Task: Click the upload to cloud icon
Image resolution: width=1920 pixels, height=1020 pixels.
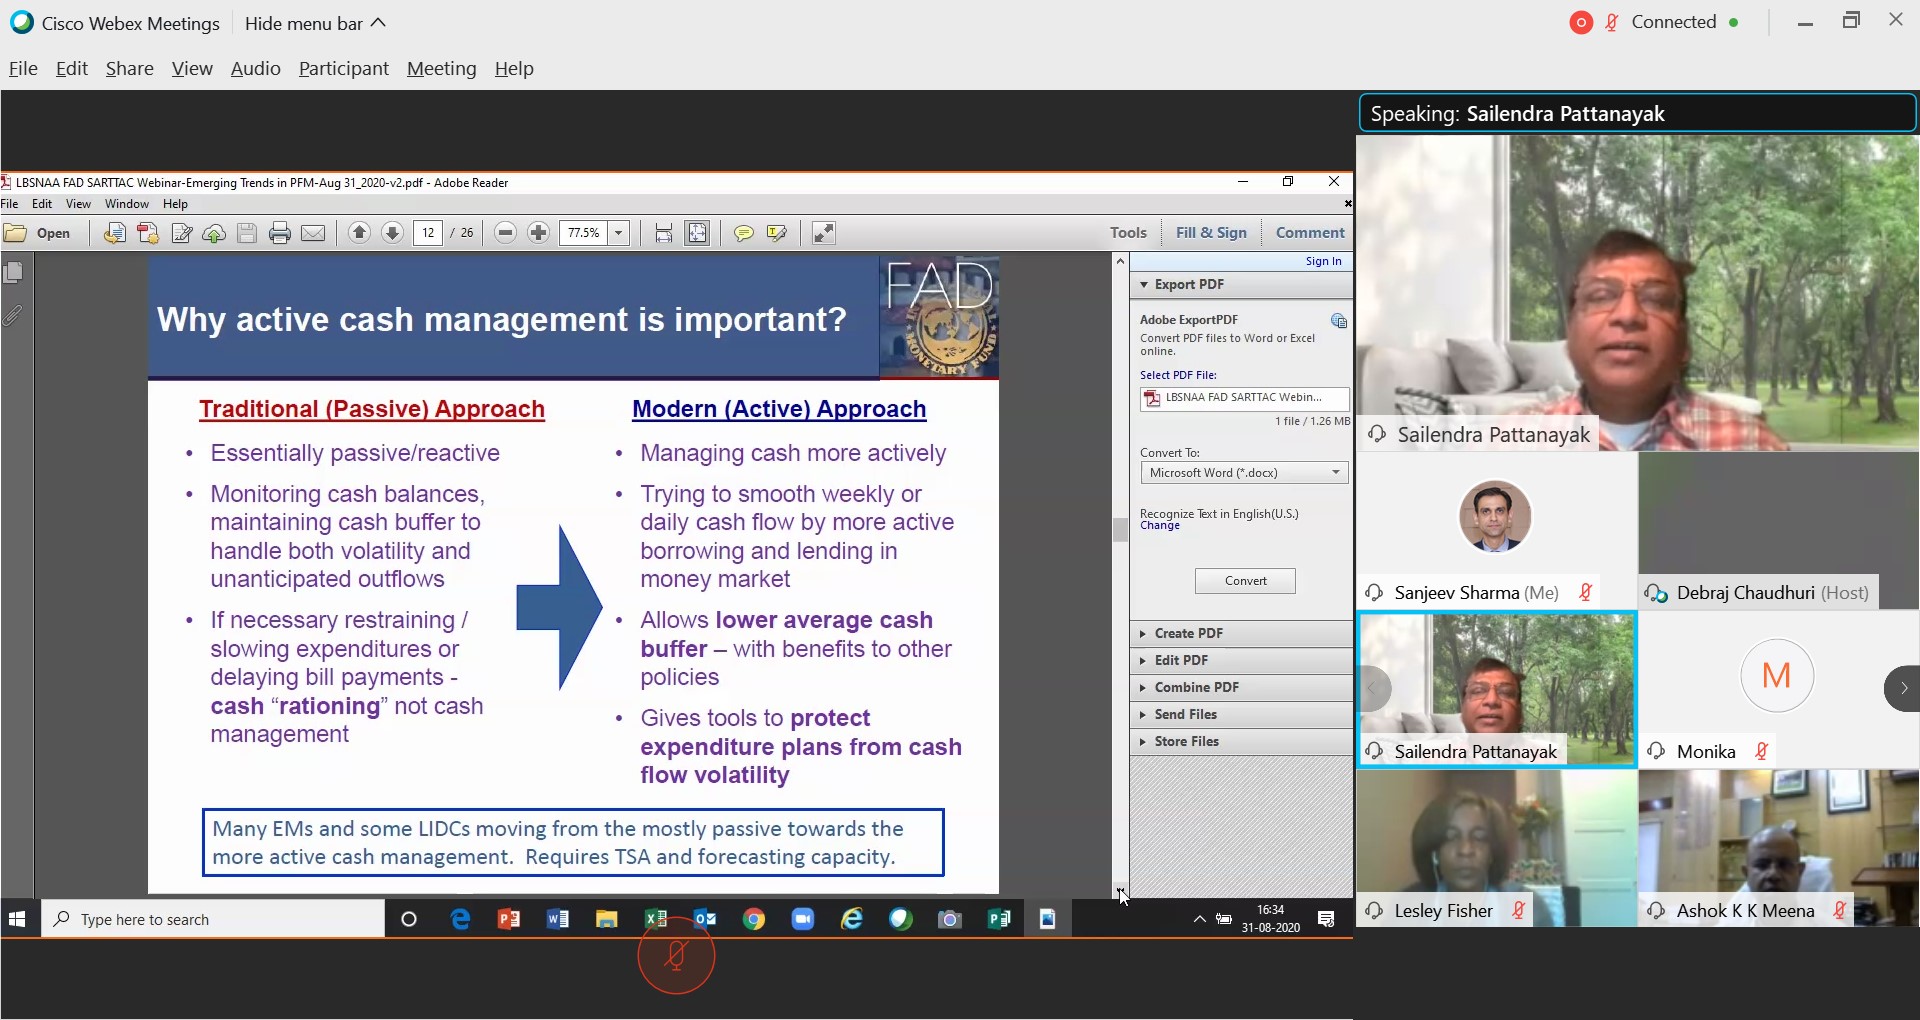Action: click(x=214, y=233)
